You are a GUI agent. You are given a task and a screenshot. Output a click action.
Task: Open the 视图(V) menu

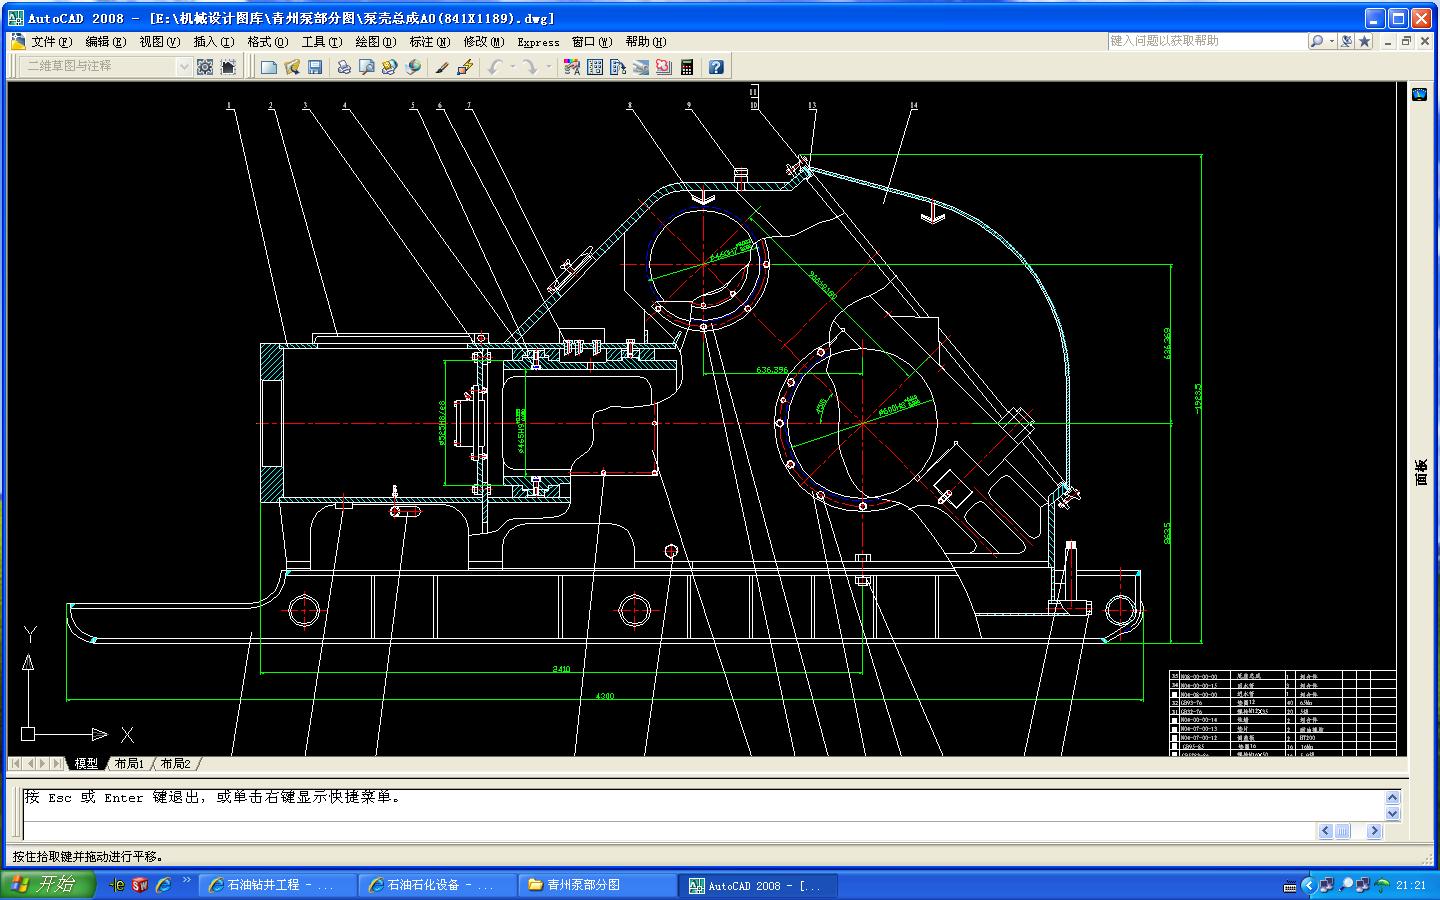[x=159, y=42]
